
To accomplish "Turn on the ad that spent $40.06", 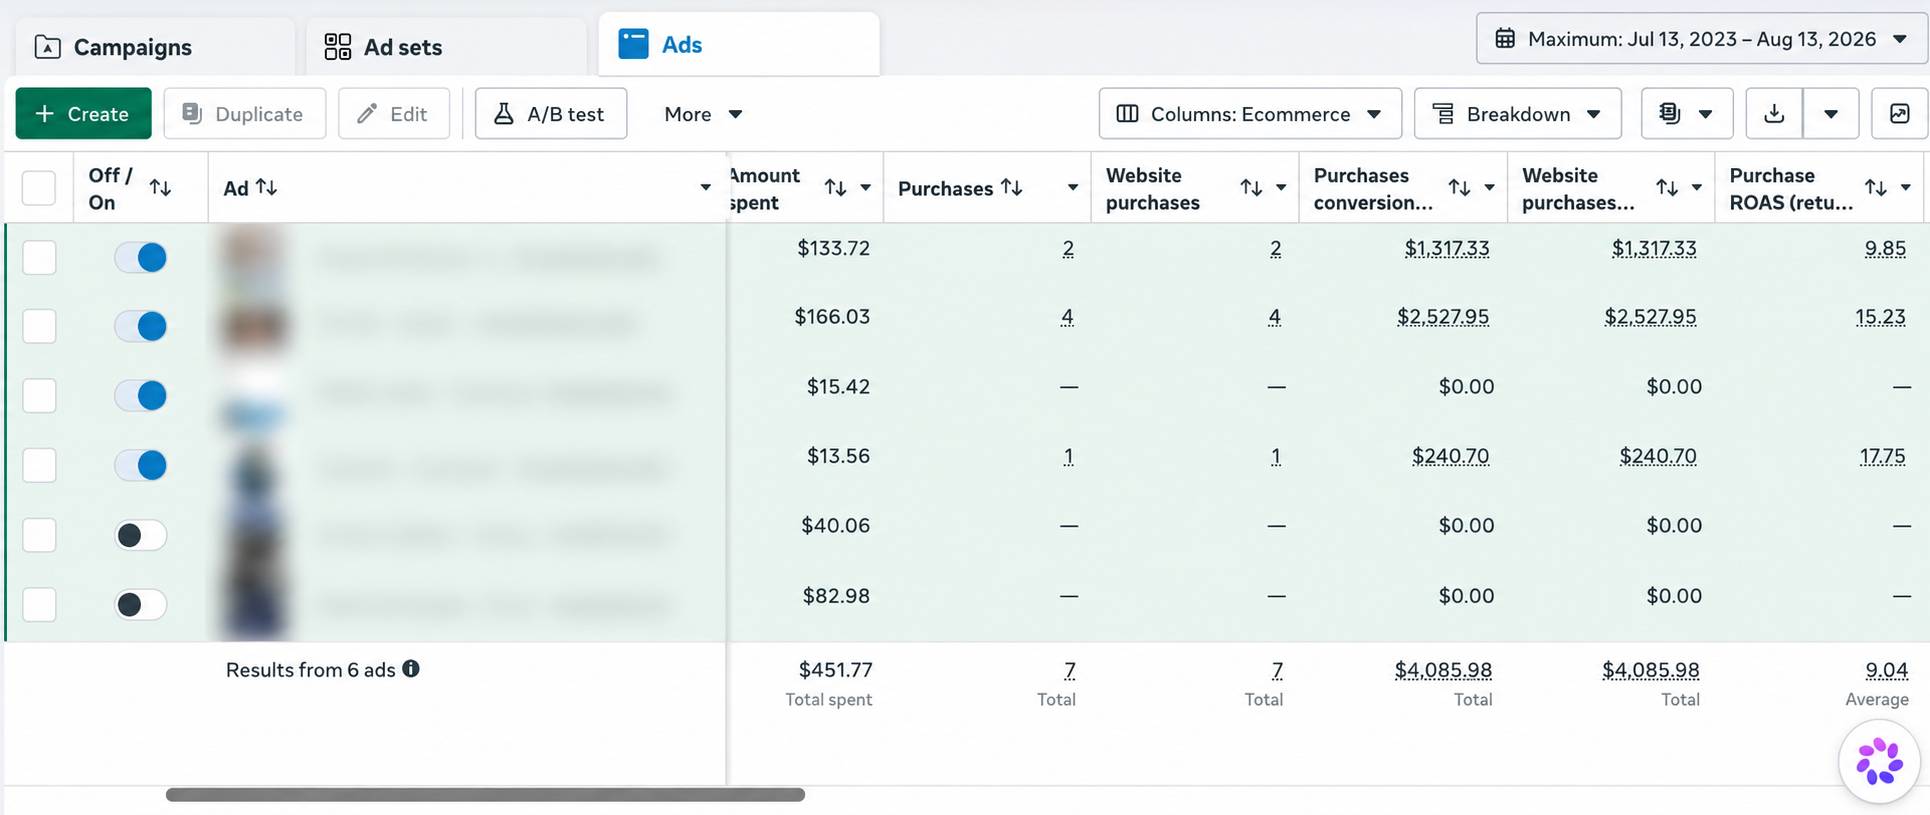I will coord(140,535).
